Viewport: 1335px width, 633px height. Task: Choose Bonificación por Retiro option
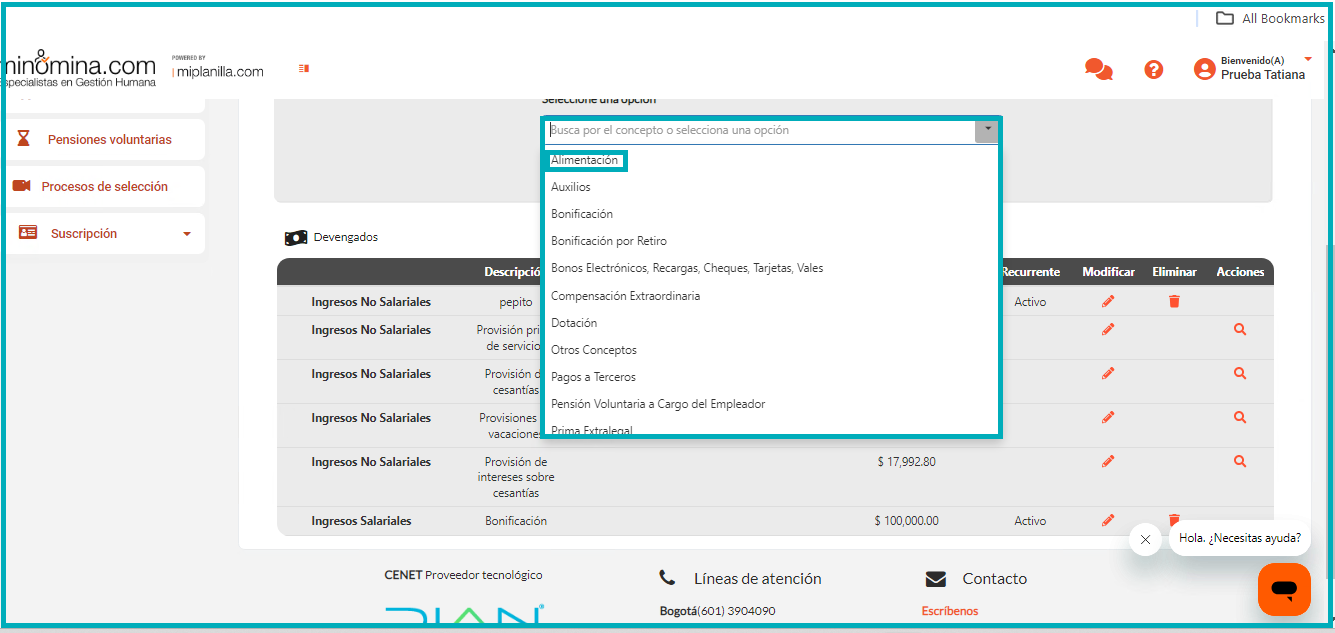608,241
